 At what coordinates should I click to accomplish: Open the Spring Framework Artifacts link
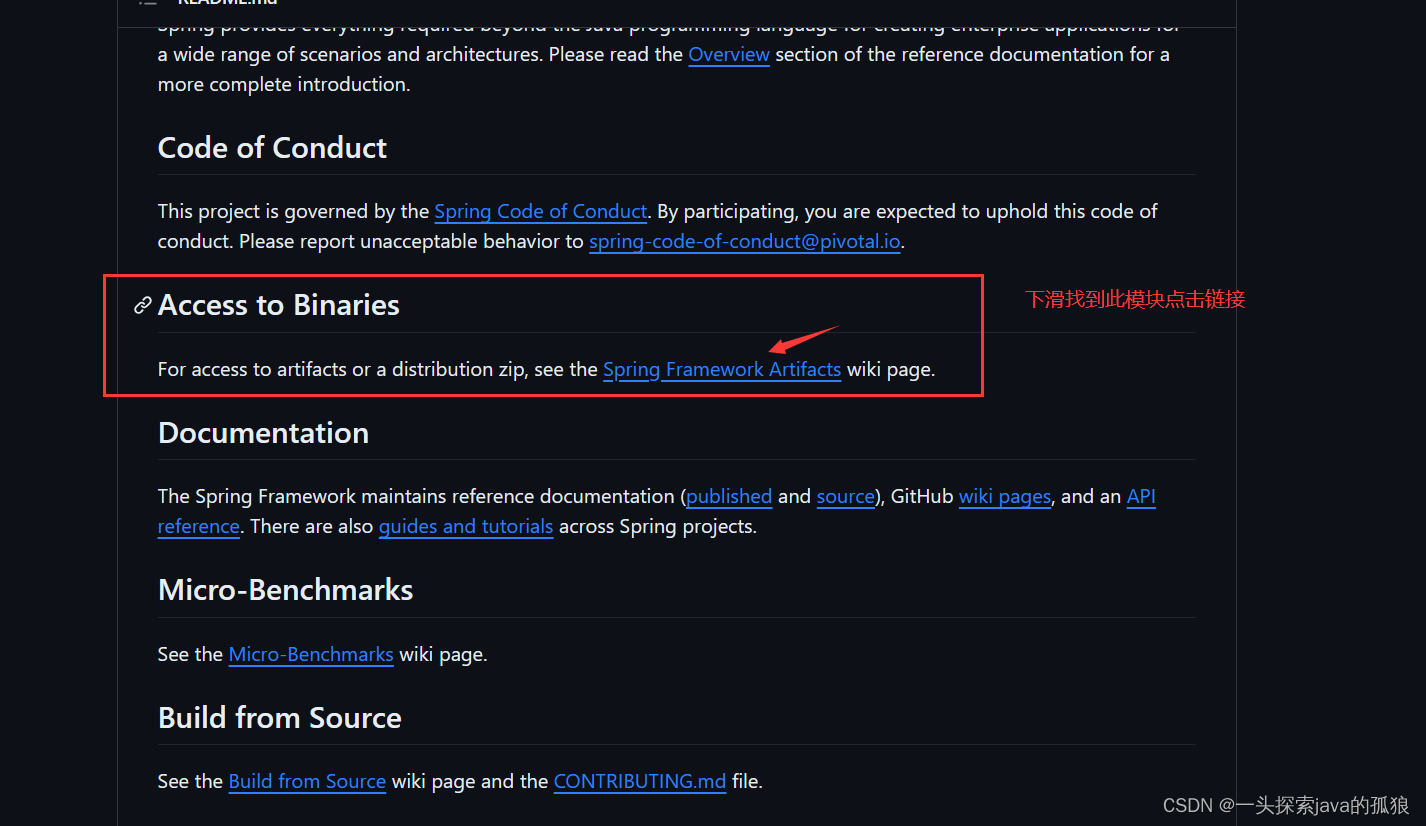pos(722,369)
